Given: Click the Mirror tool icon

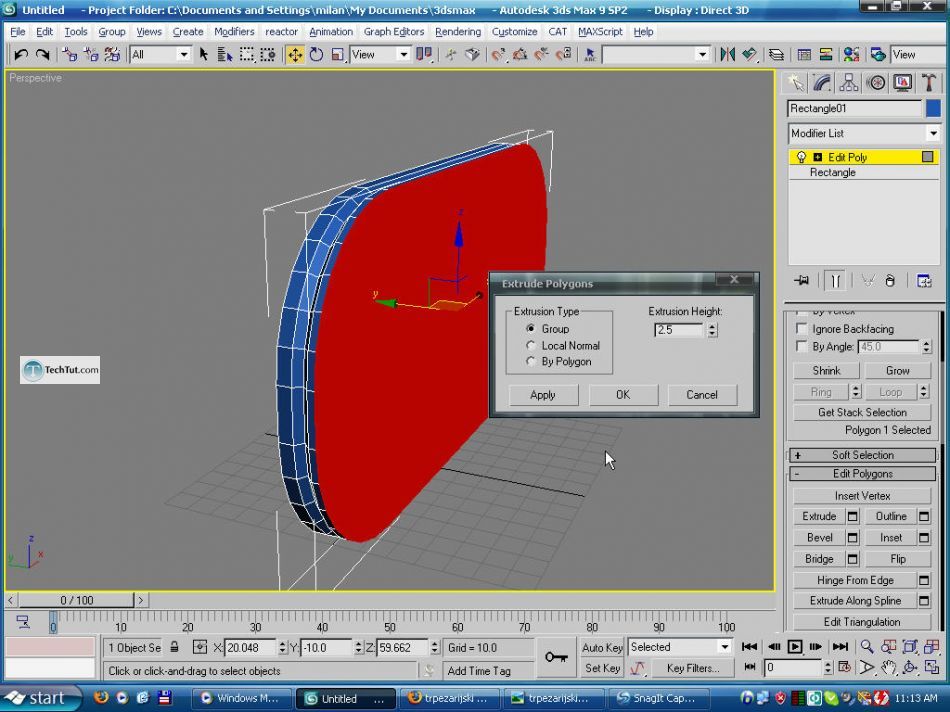Looking at the screenshot, I should point(727,55).
